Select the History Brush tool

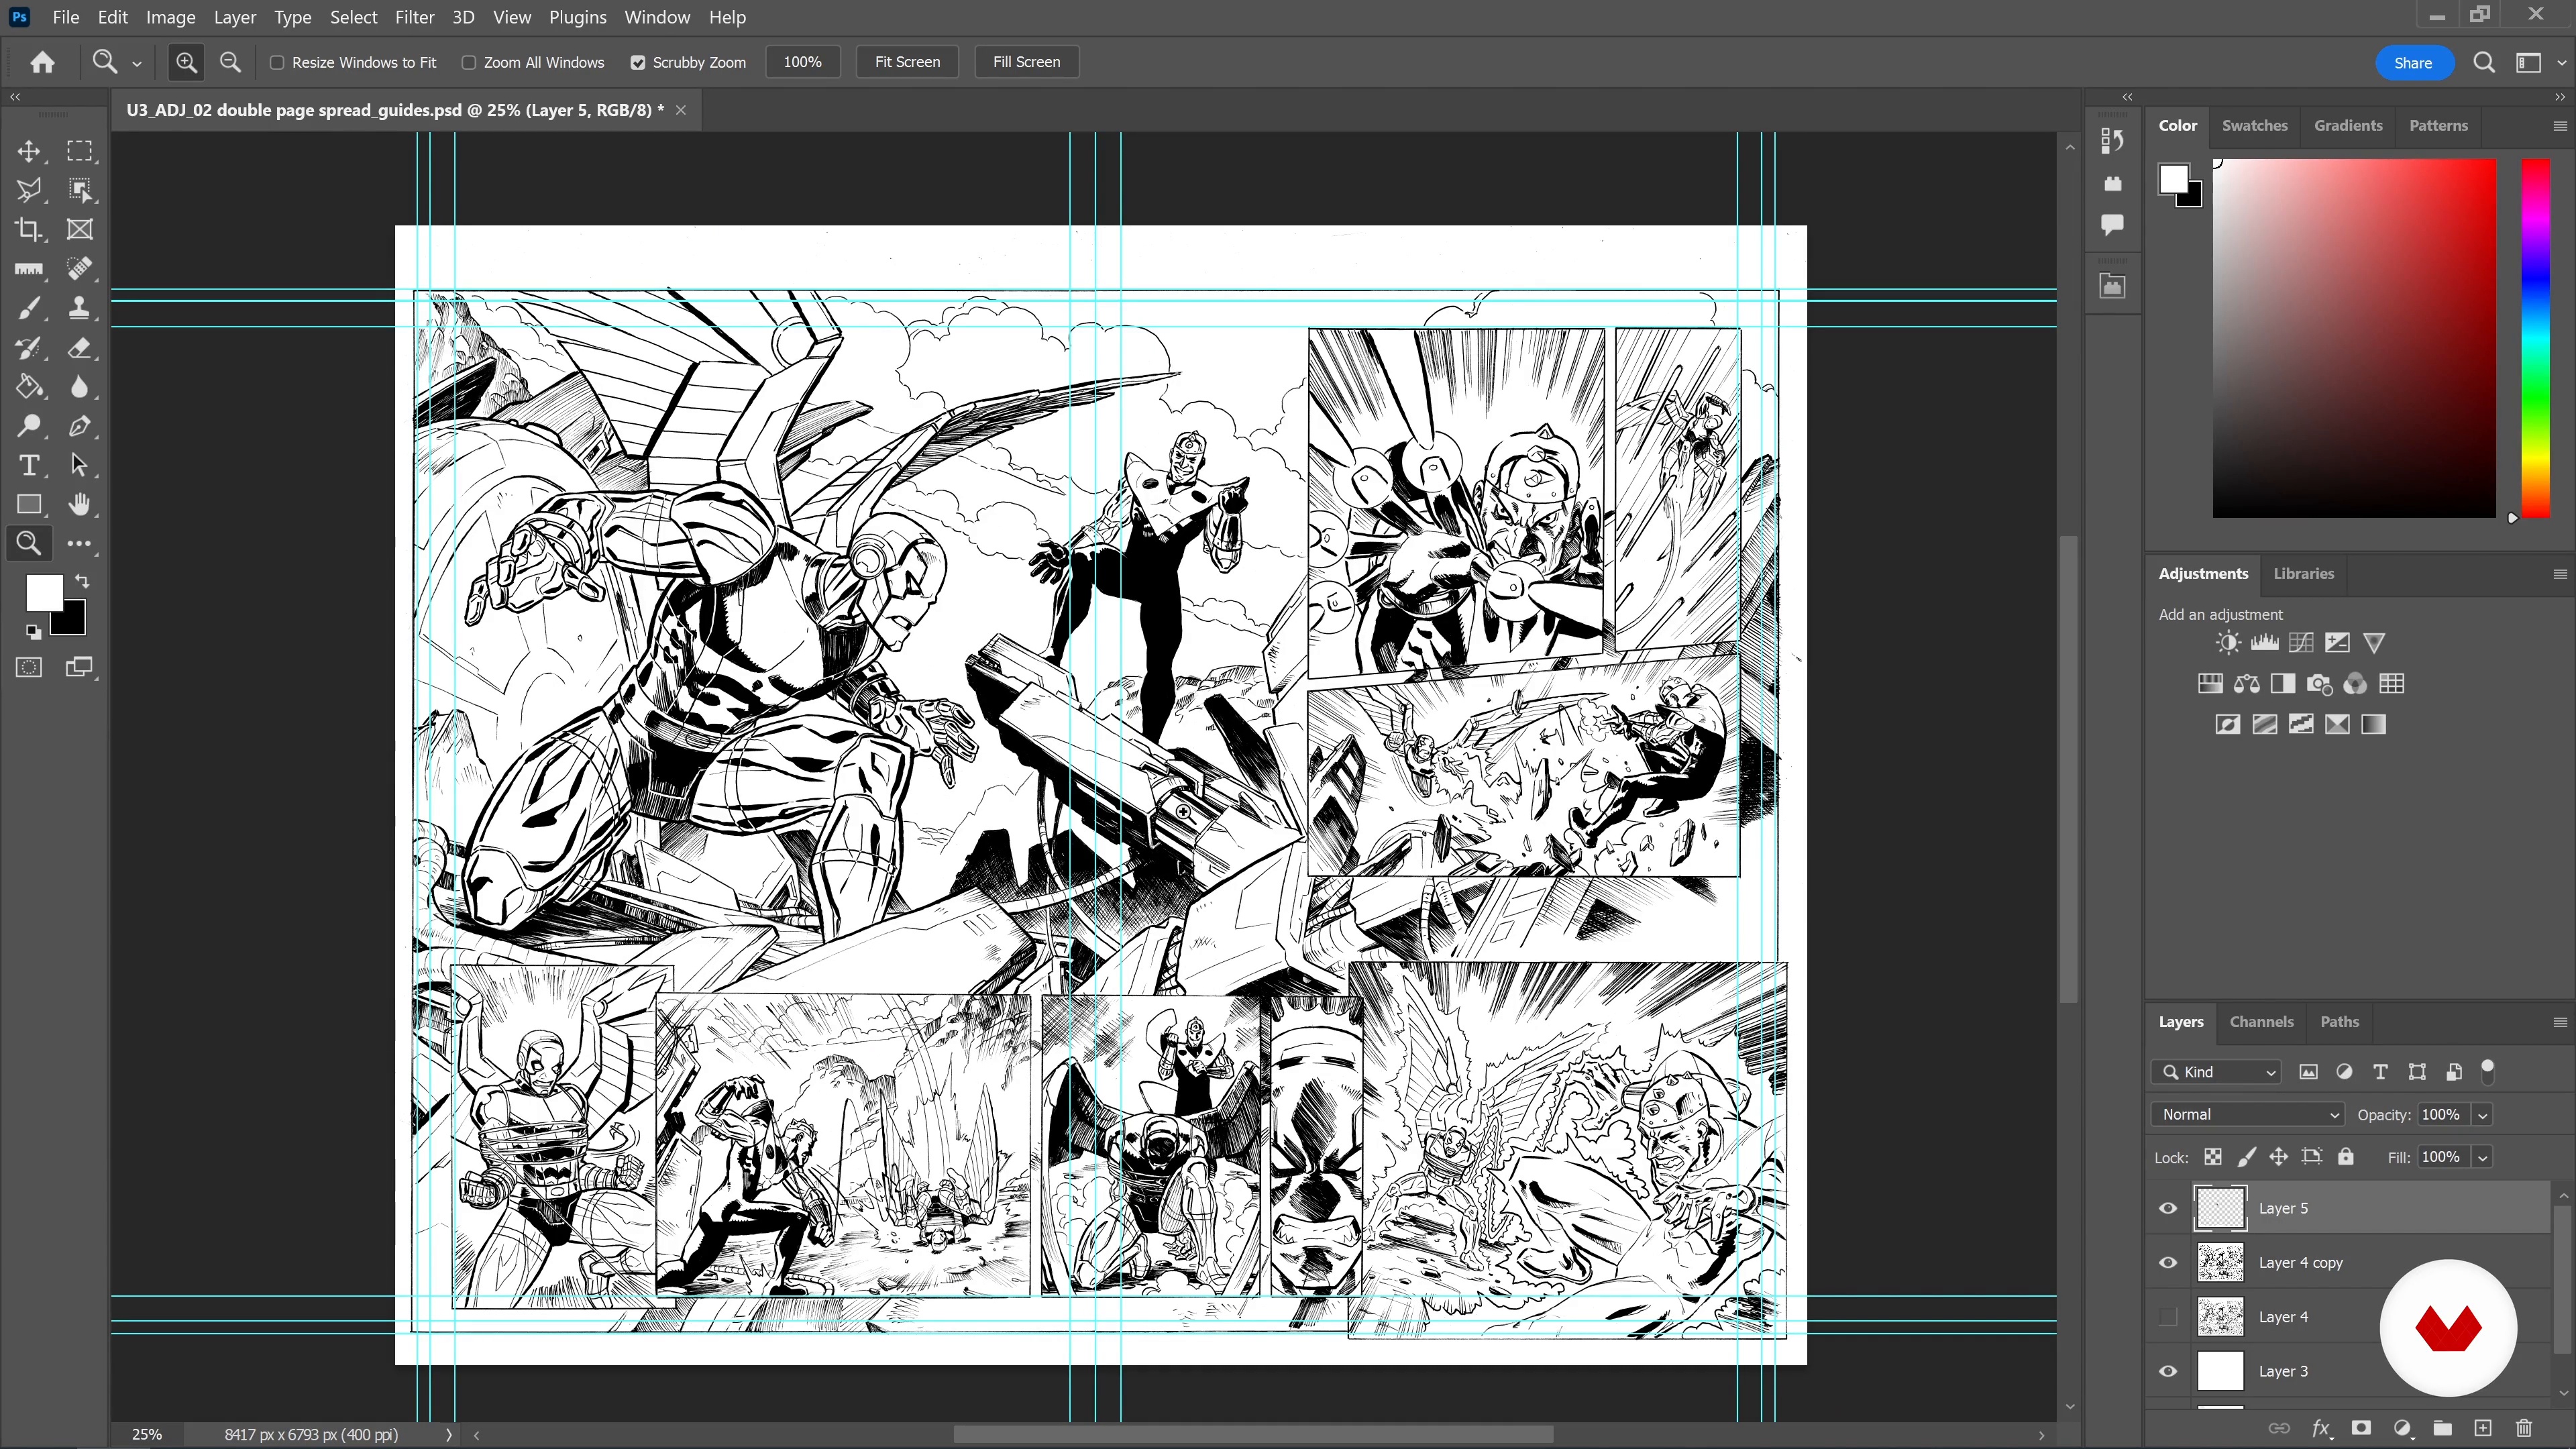[29, 348]
